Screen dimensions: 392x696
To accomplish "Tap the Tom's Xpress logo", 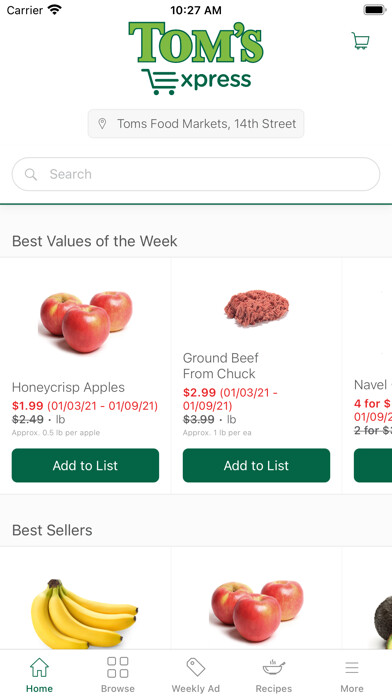I will click(x=196, y=58).
